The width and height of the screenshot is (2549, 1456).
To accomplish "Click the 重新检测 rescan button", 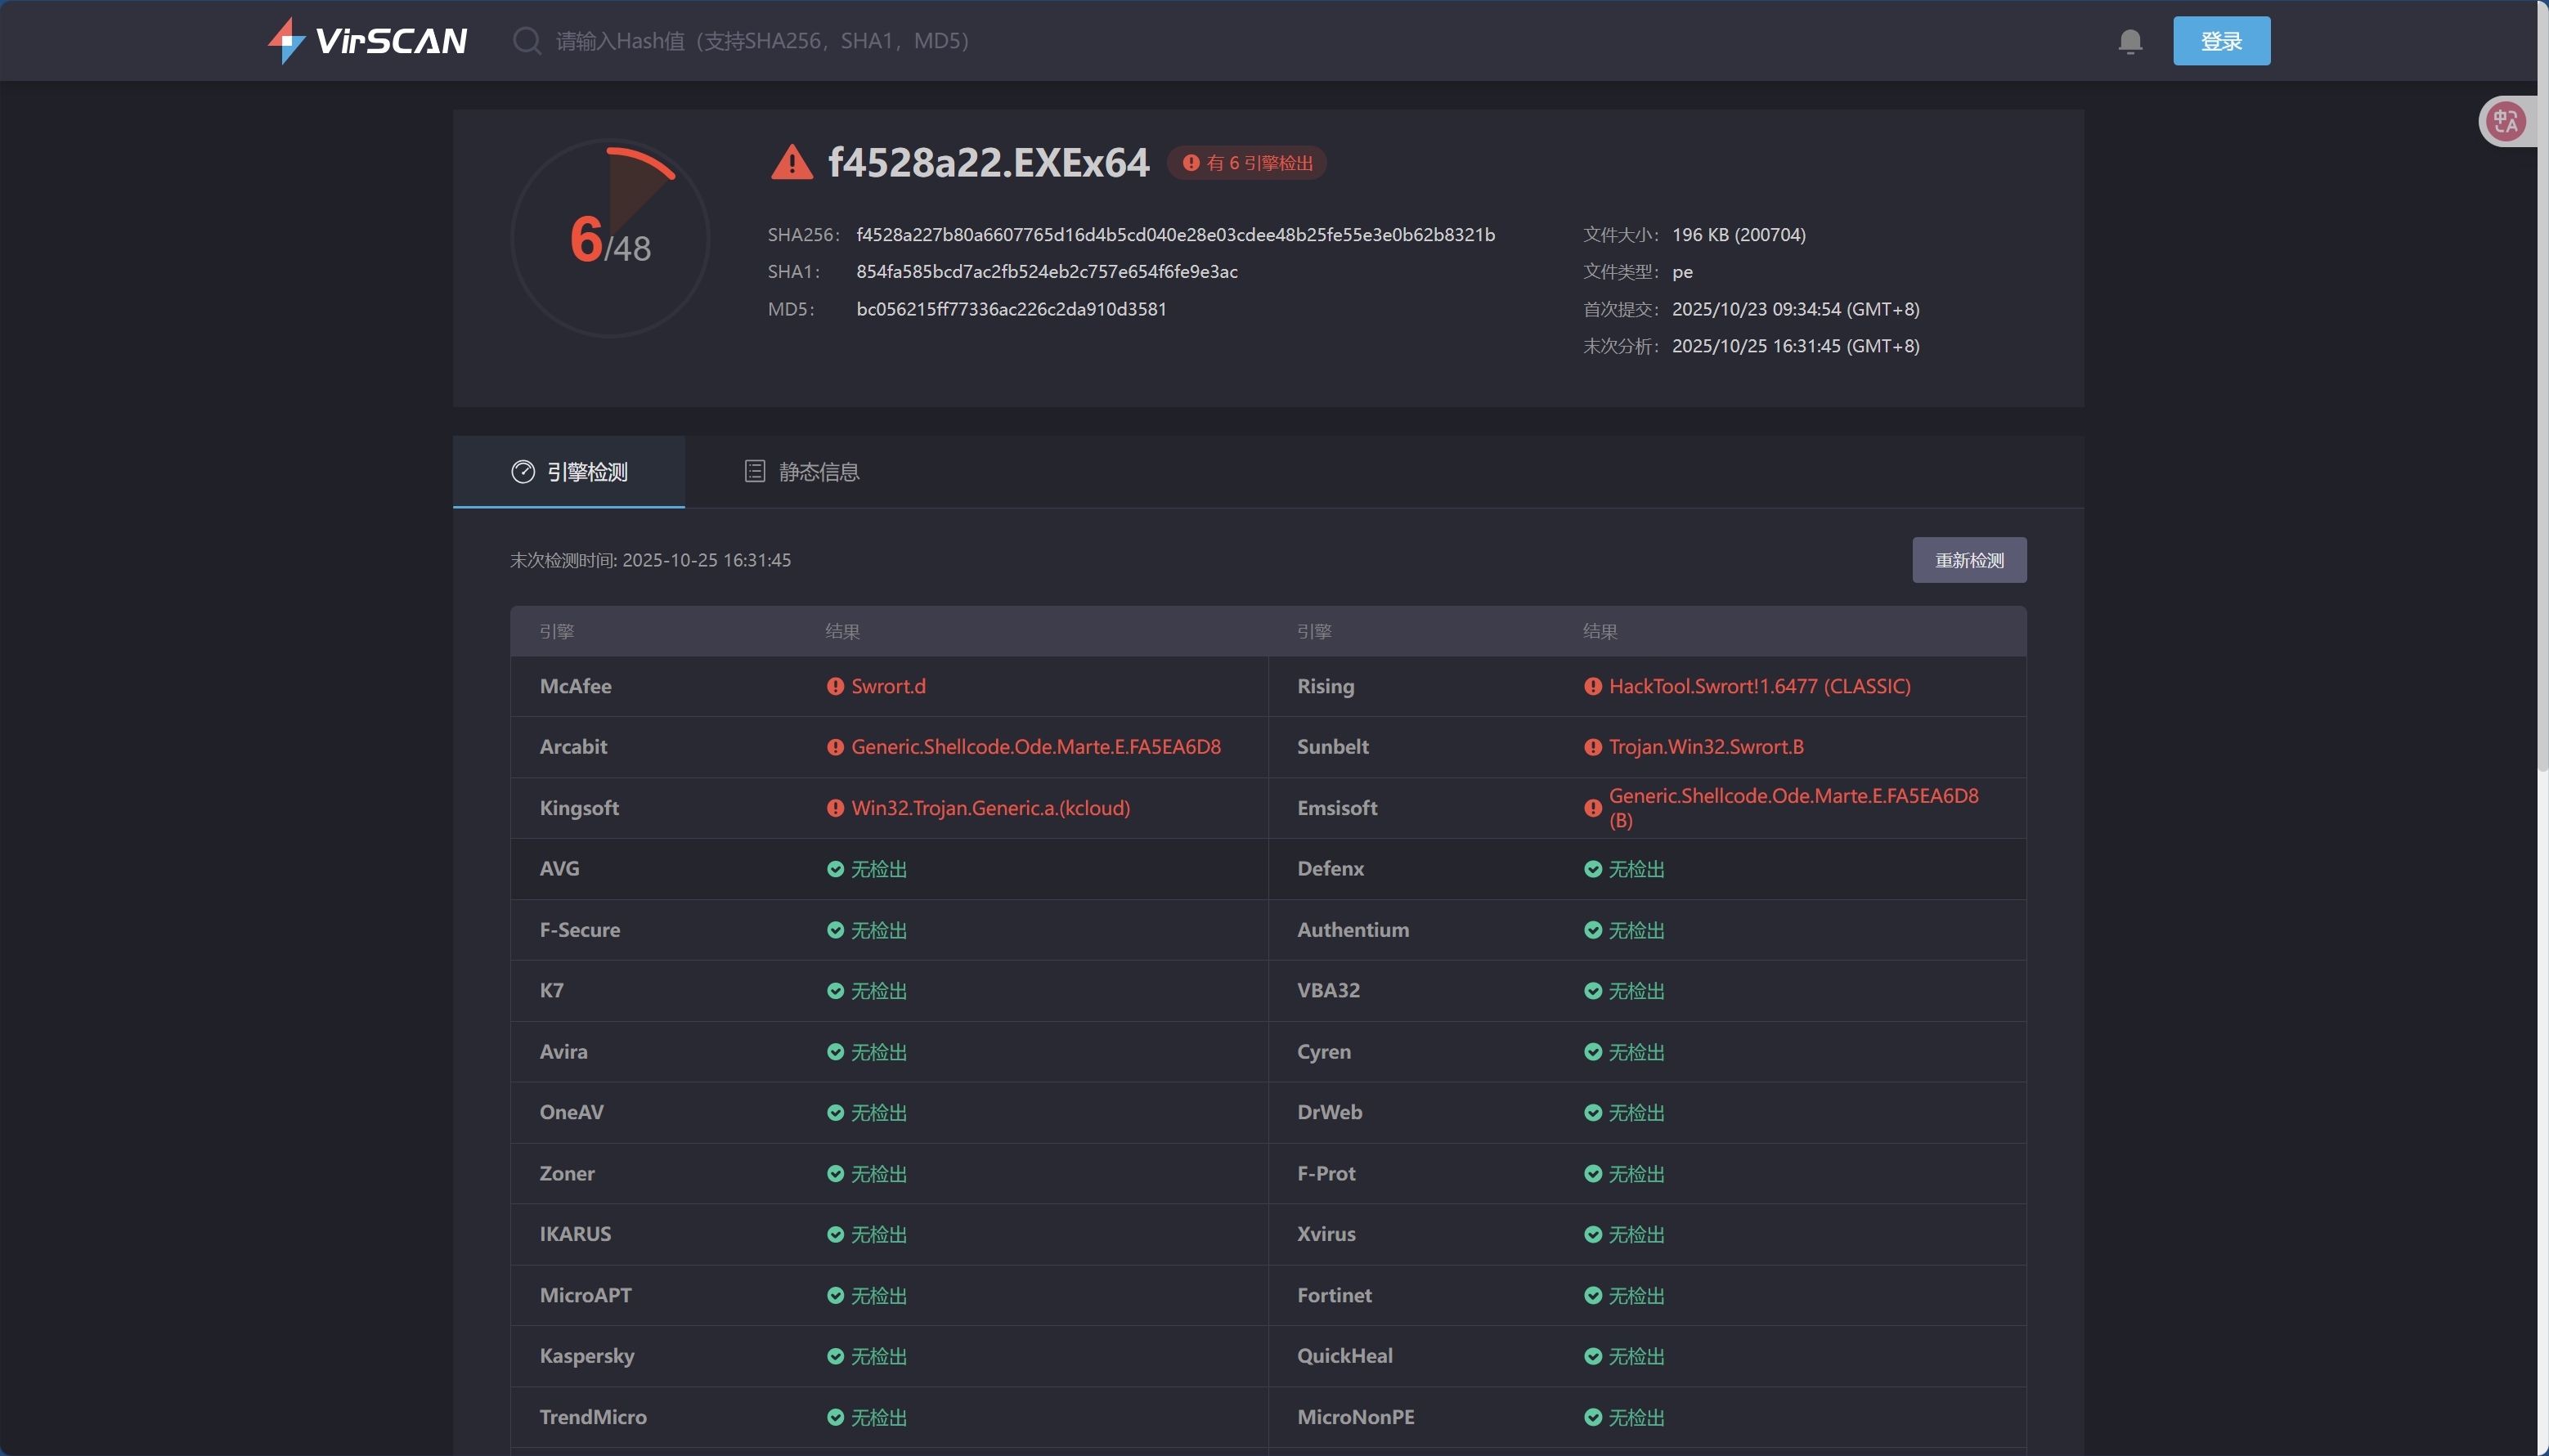I will 1968,560.
